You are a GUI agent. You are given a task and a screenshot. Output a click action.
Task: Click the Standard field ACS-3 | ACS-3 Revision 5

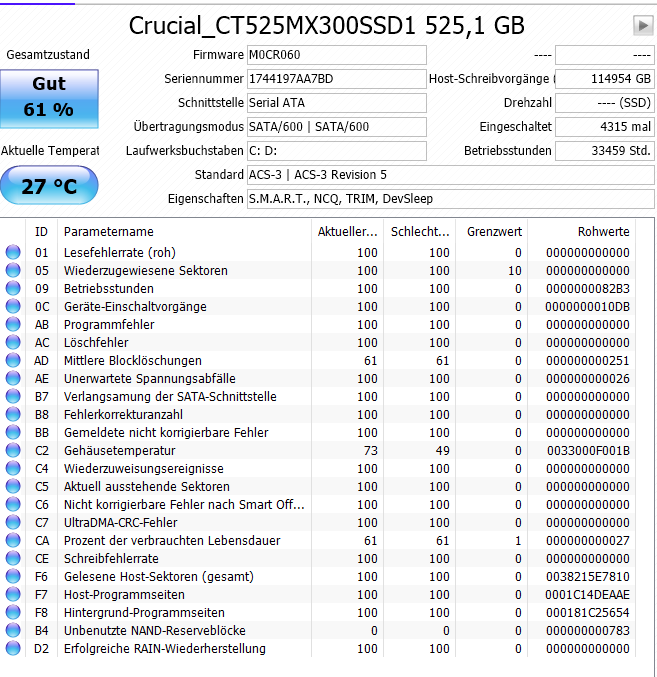point(451,175)
